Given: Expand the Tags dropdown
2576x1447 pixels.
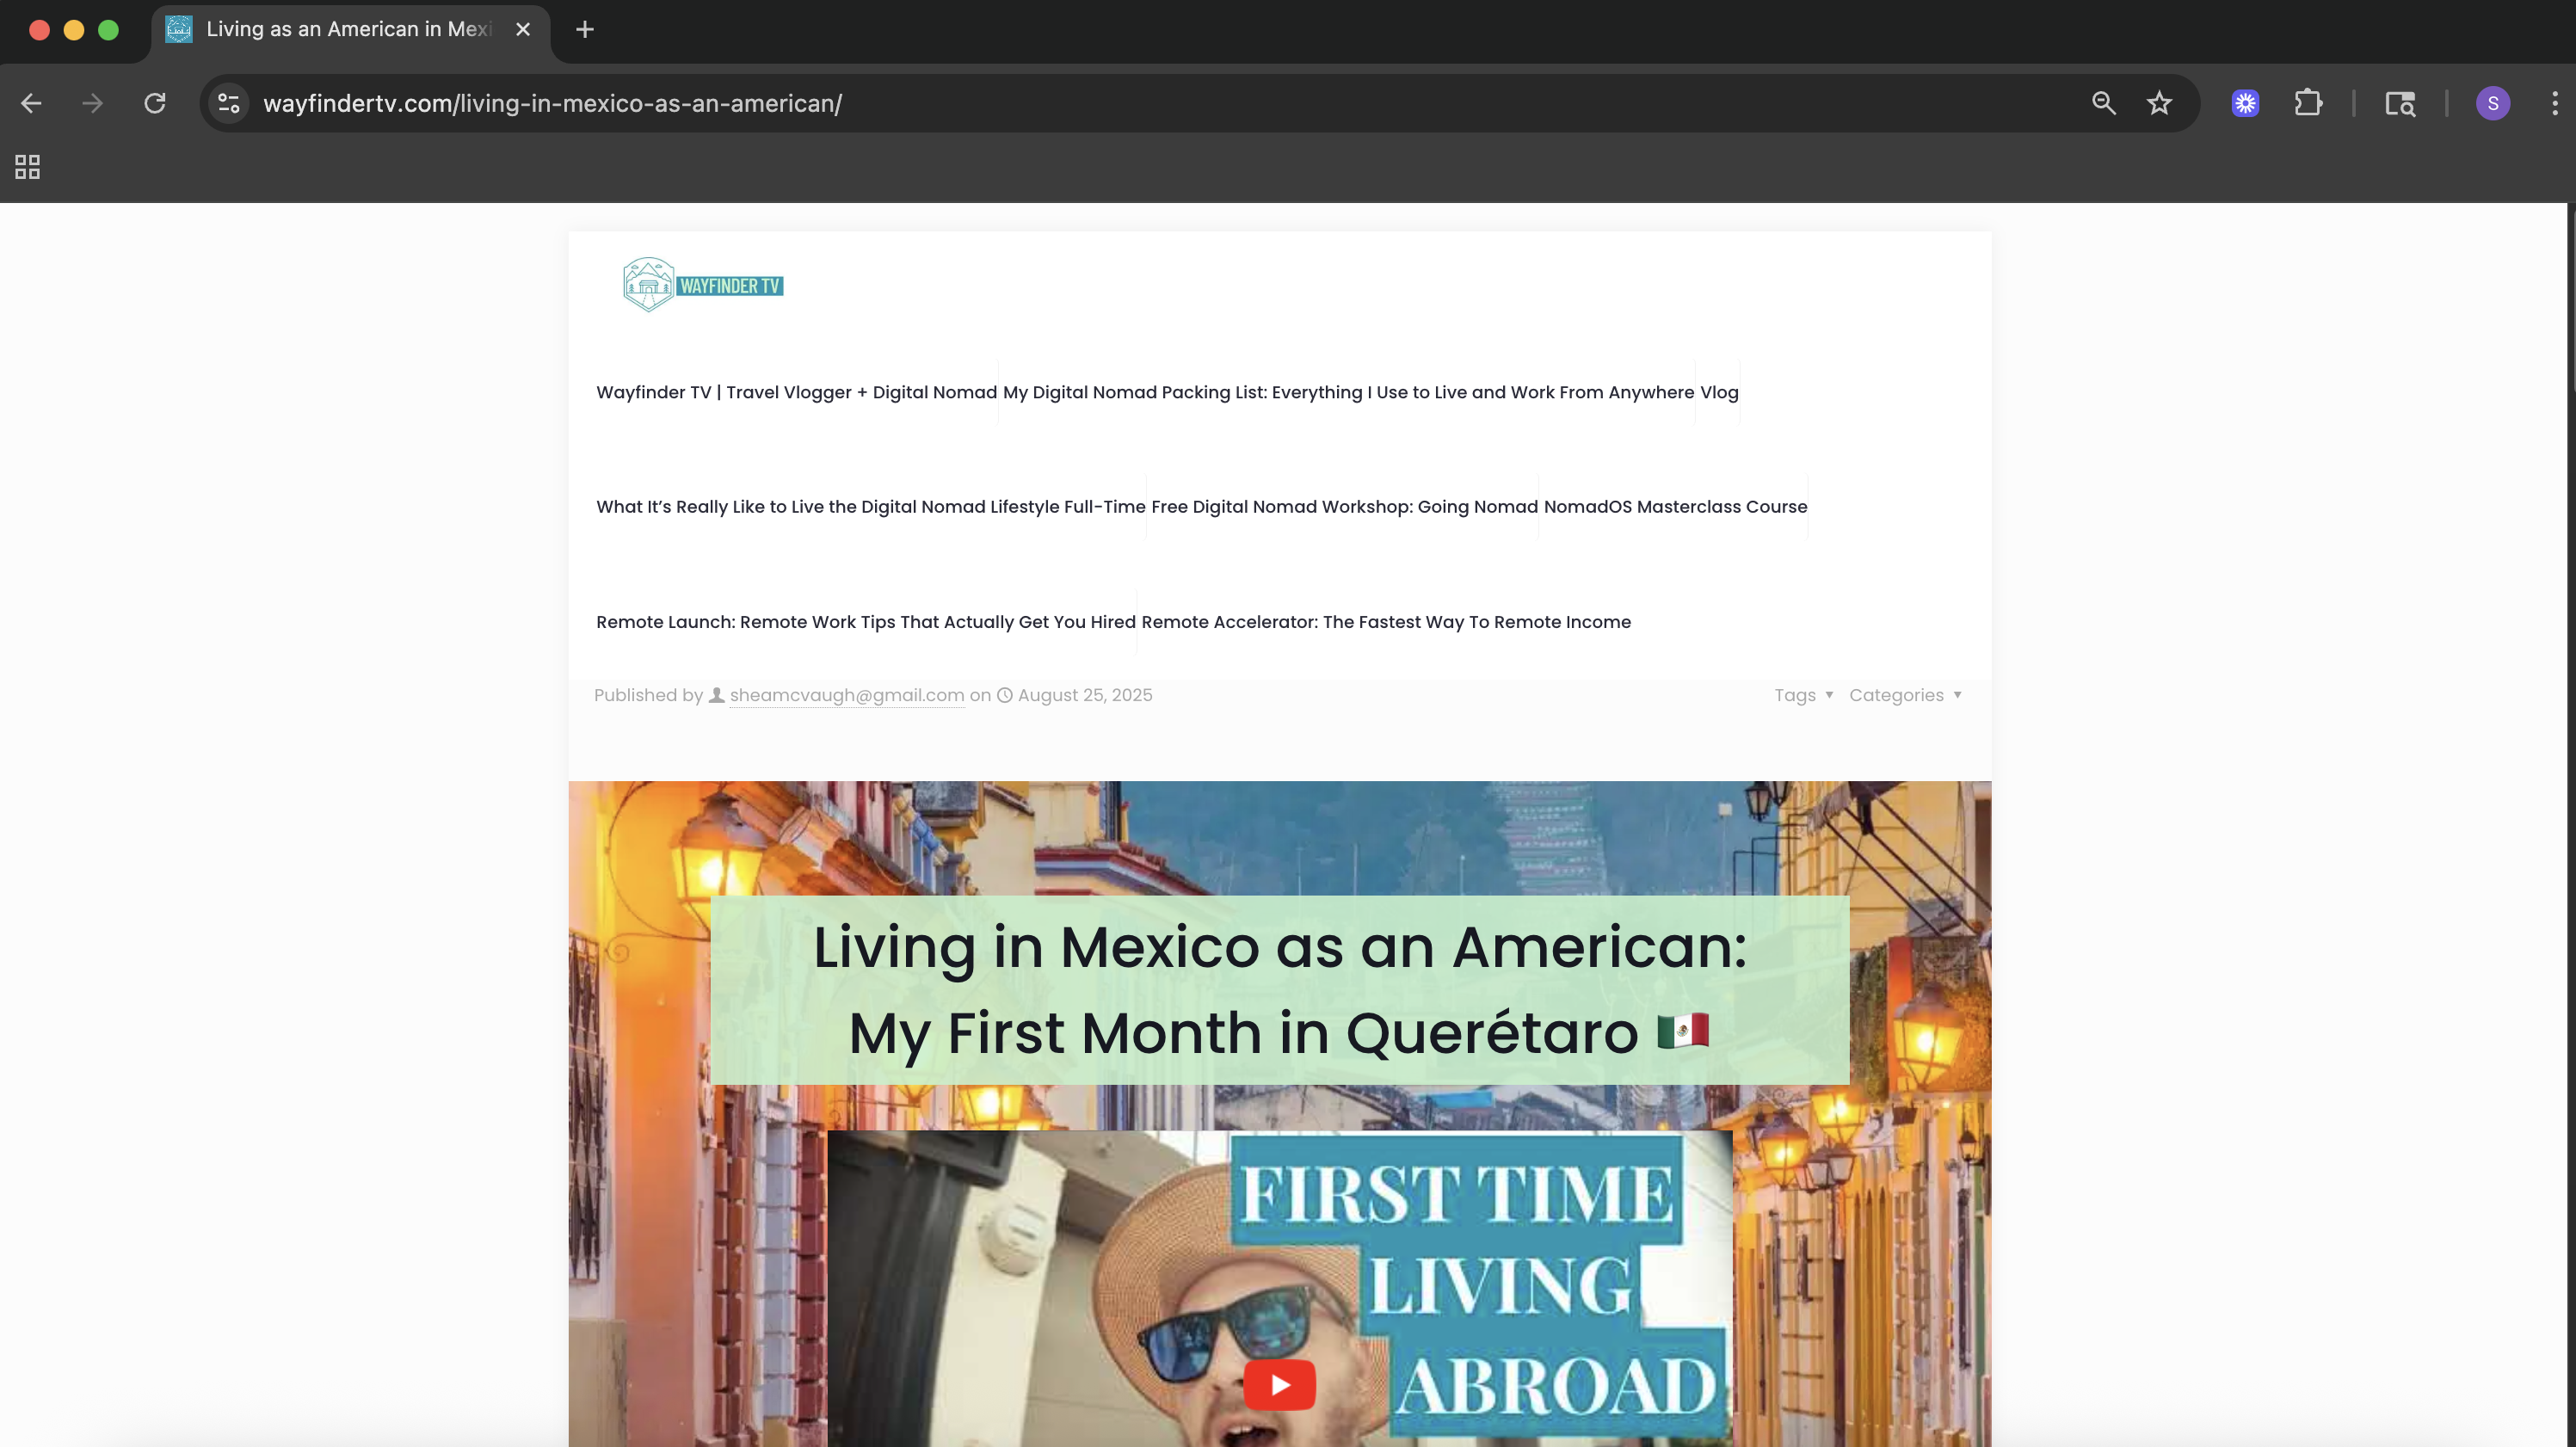Looking at the screenshot, I should coord(1803,695).
